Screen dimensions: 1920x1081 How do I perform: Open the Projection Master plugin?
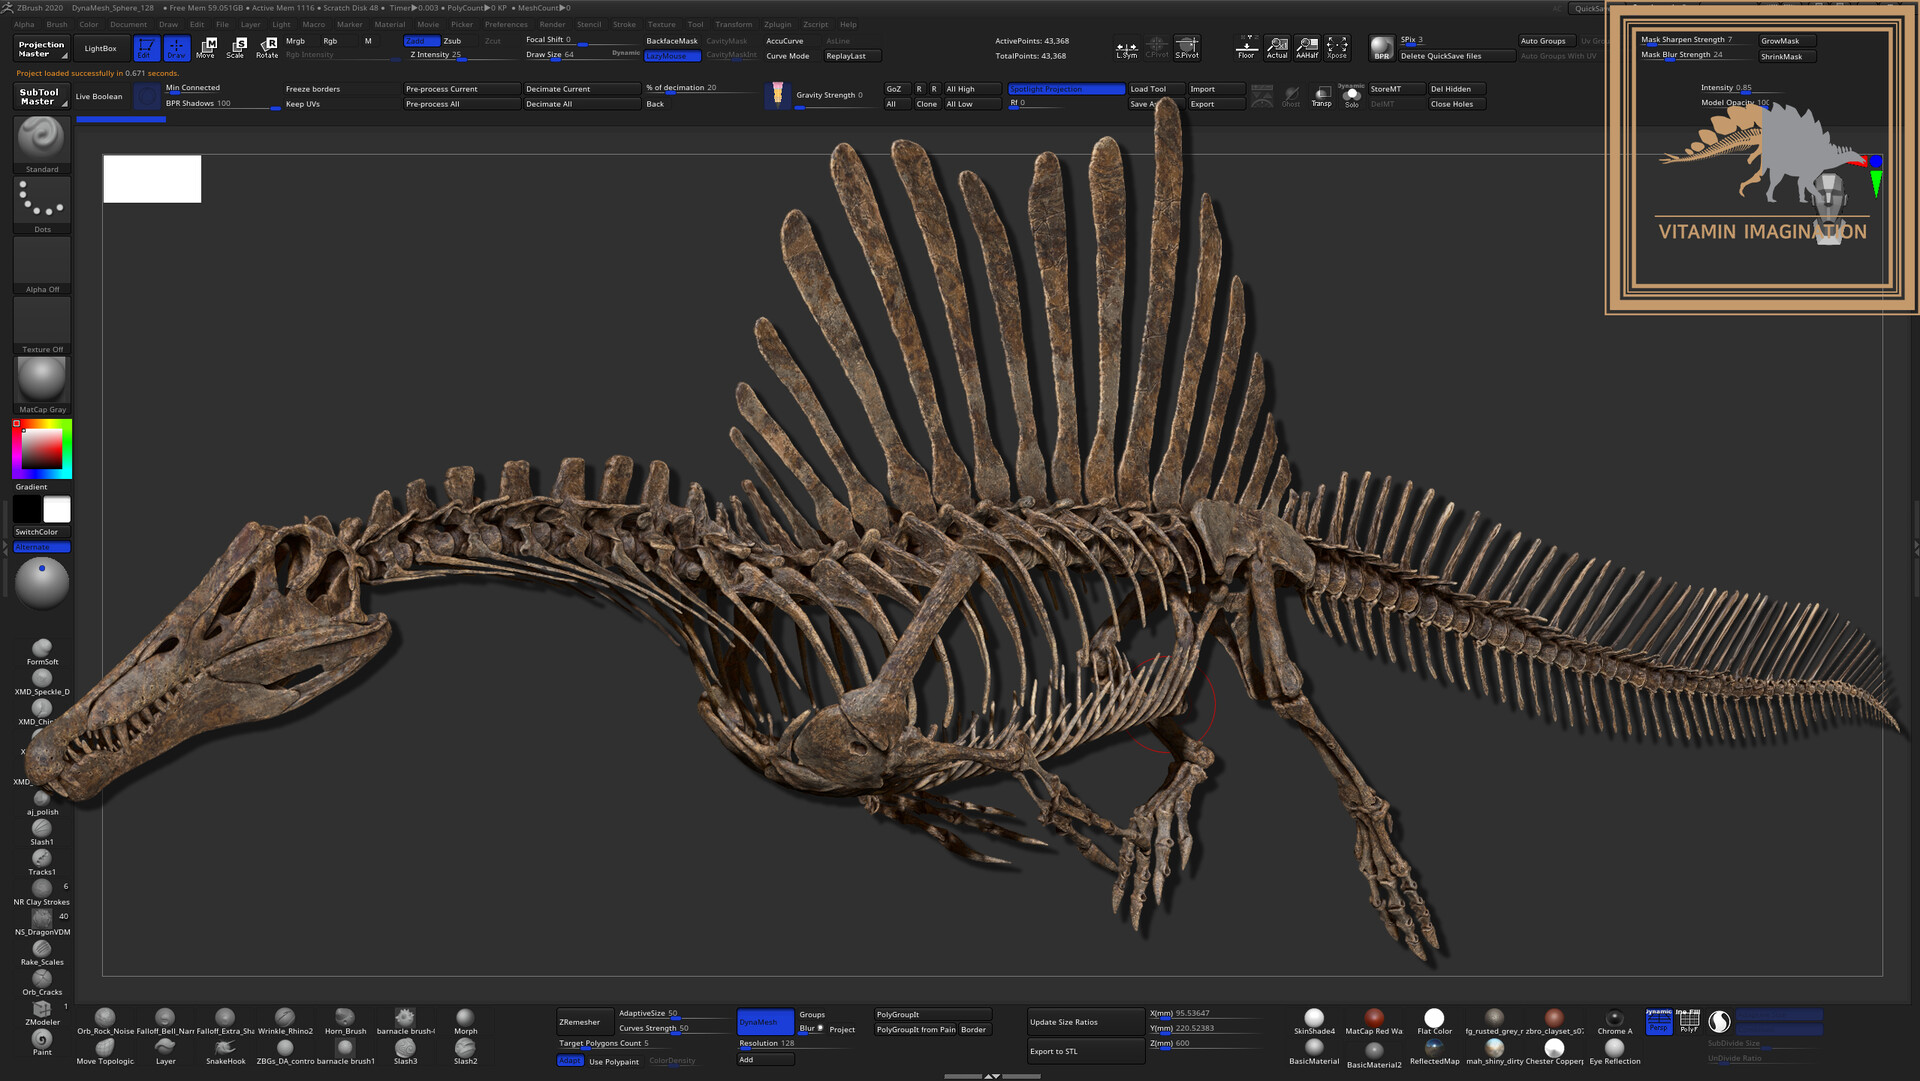[x=42, y=49]
